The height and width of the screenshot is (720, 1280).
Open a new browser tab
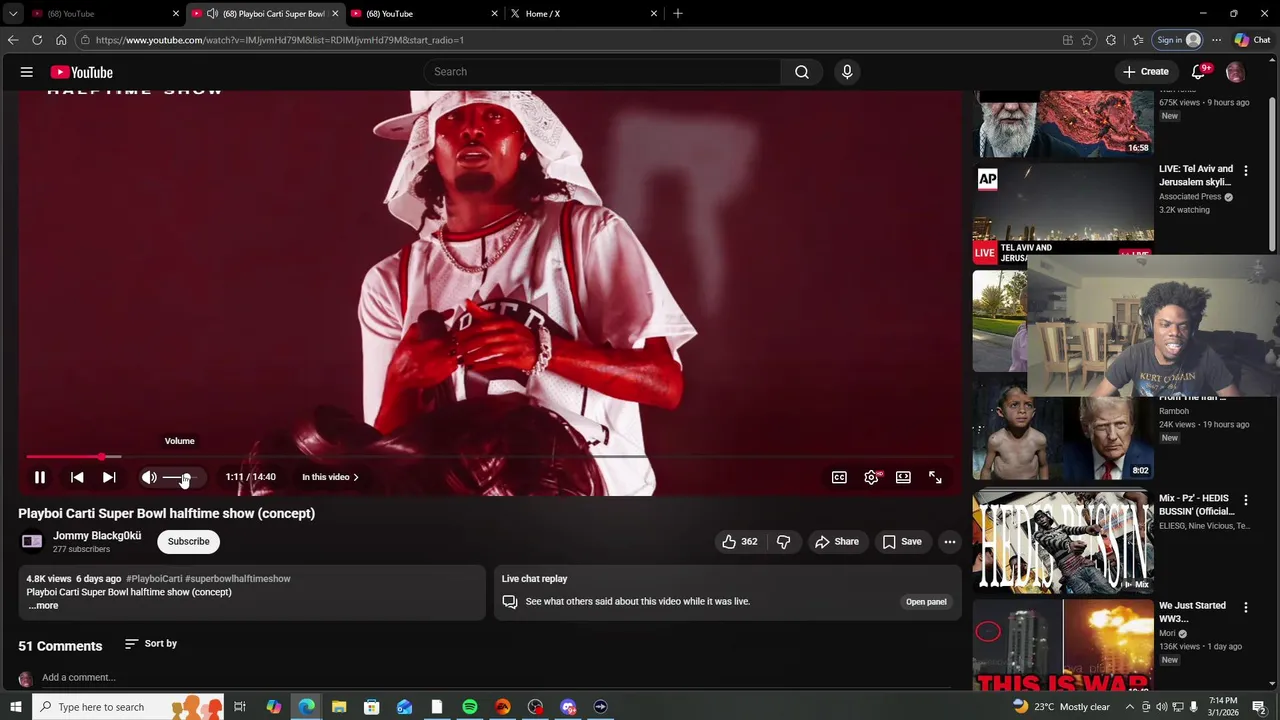click(678, 13)
